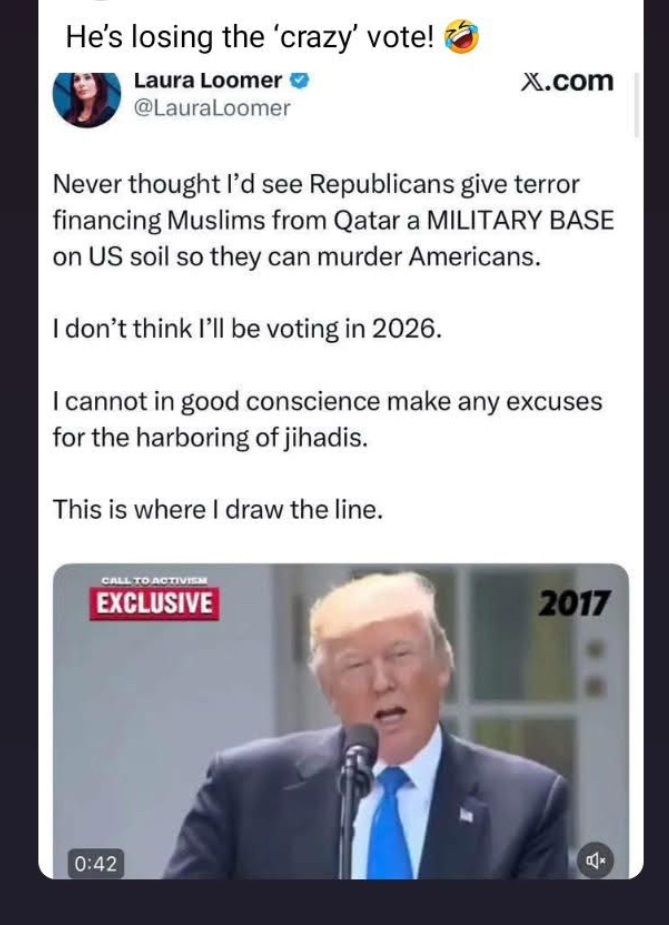The width and height of the screenshot is (669, 925).
Task: Click the 'He's losing the crazy vote' caption
Action: (250, 37)
